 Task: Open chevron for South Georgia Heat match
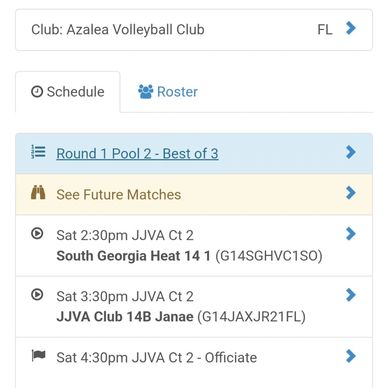click(x=351, y=234)
